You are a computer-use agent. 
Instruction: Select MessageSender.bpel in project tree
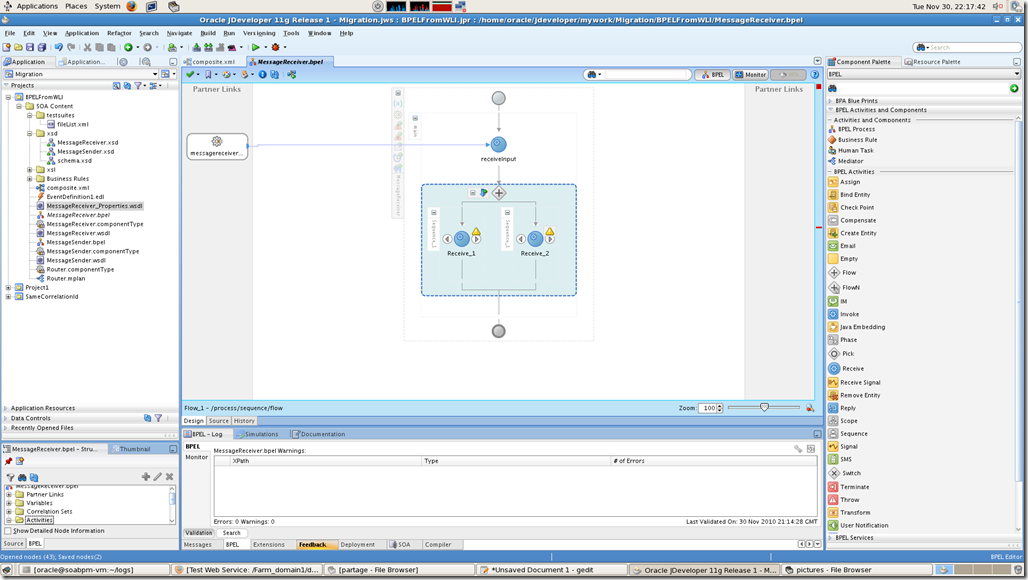tap(75, 242)
